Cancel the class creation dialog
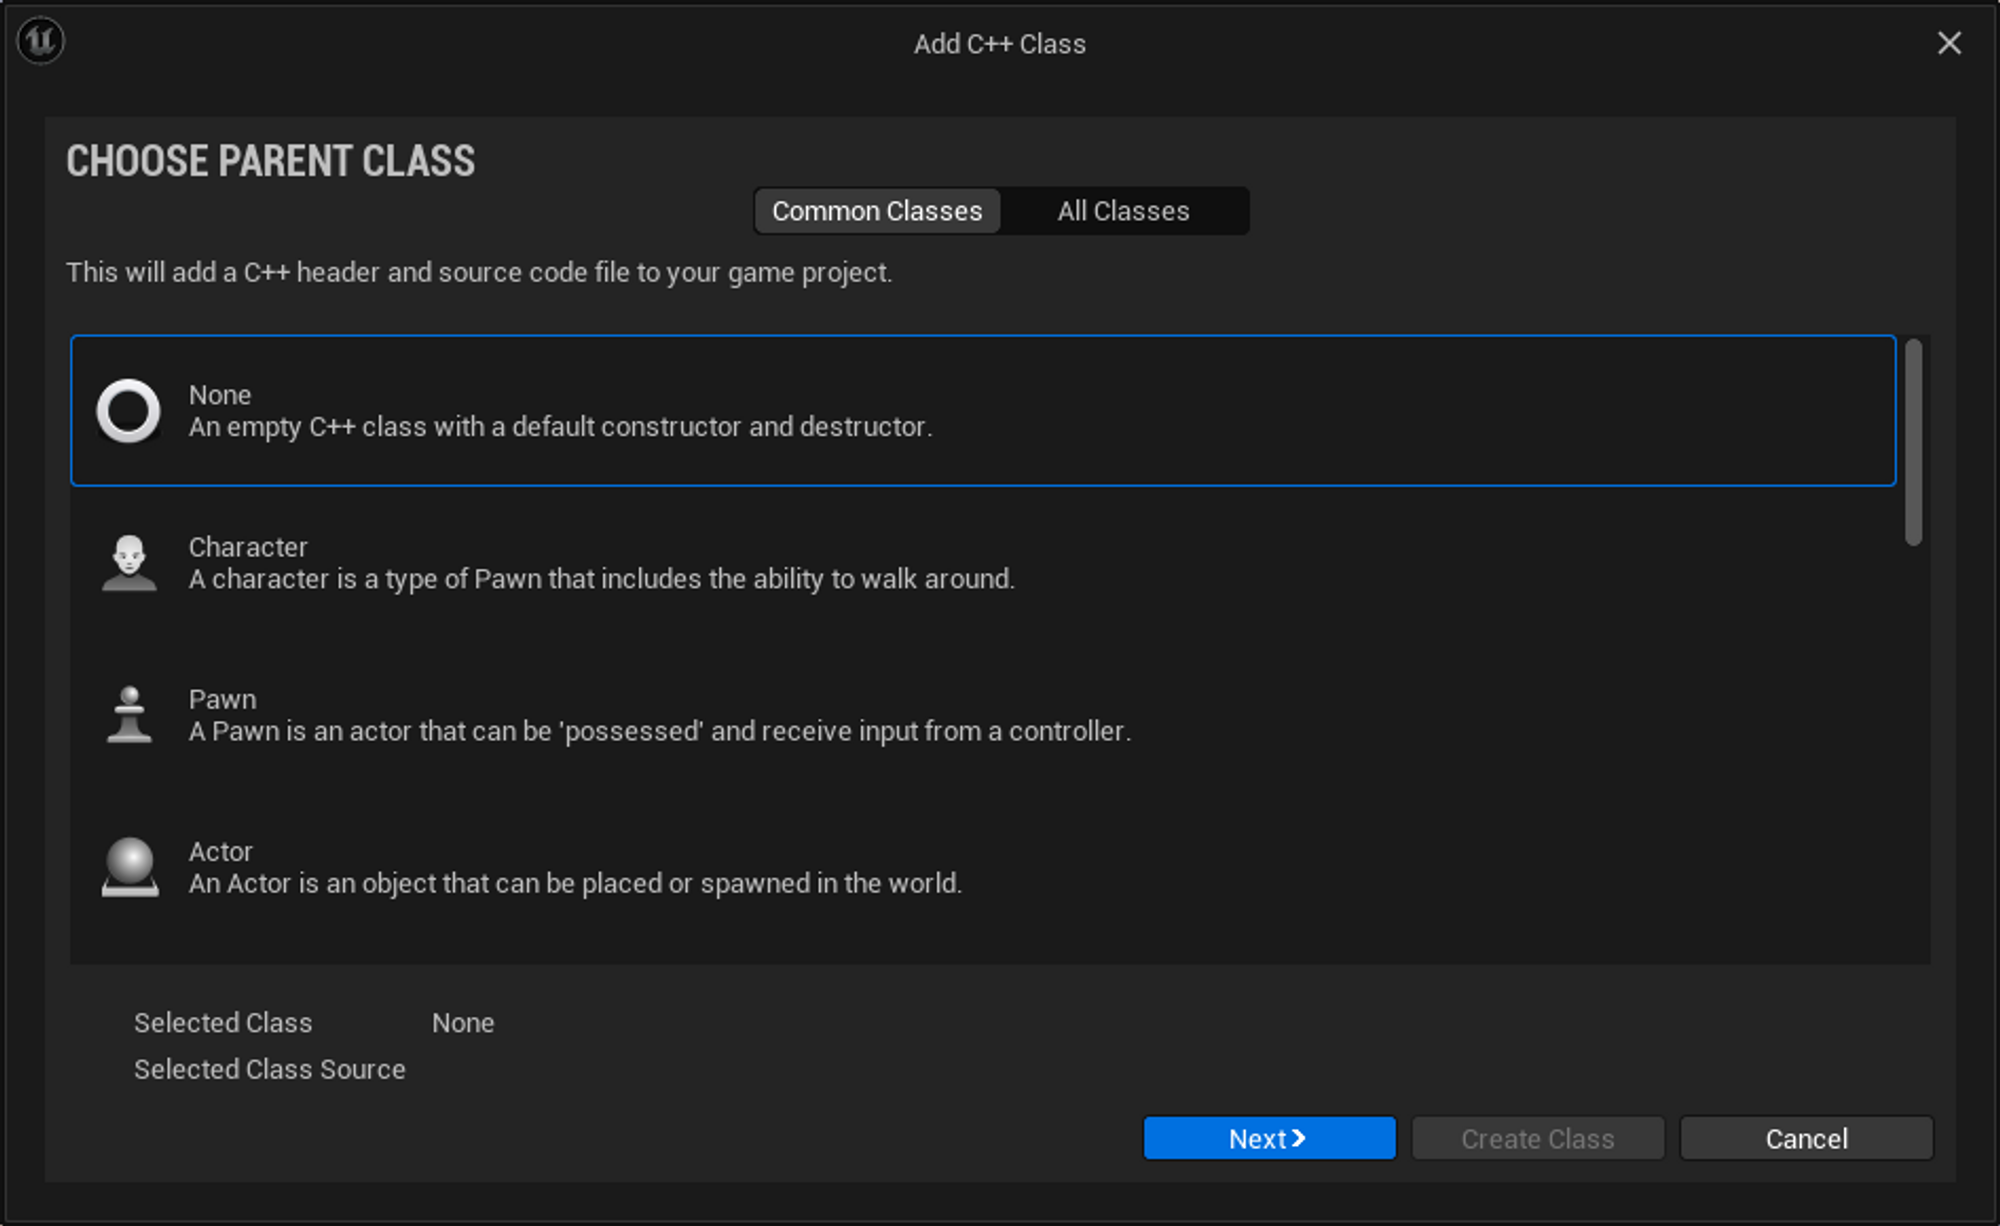 [x=1806, y=1138]
